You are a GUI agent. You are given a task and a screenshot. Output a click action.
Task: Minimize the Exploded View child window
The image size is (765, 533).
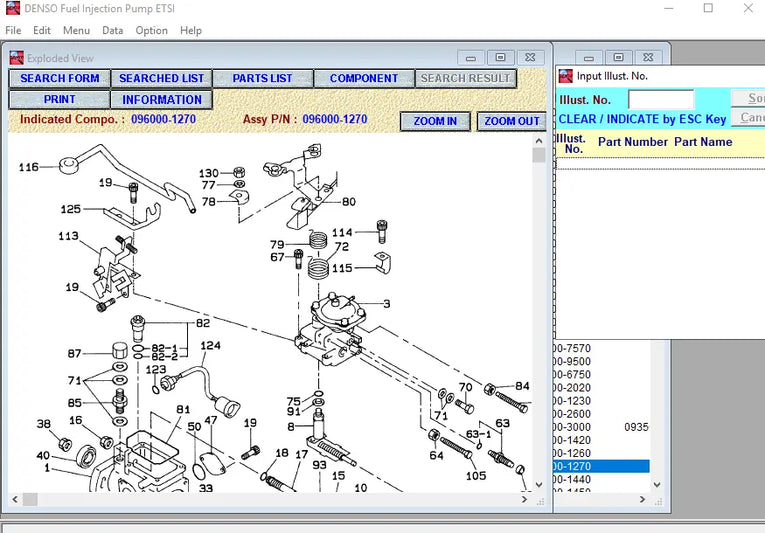pyautogui.click(x=471, y=58)
